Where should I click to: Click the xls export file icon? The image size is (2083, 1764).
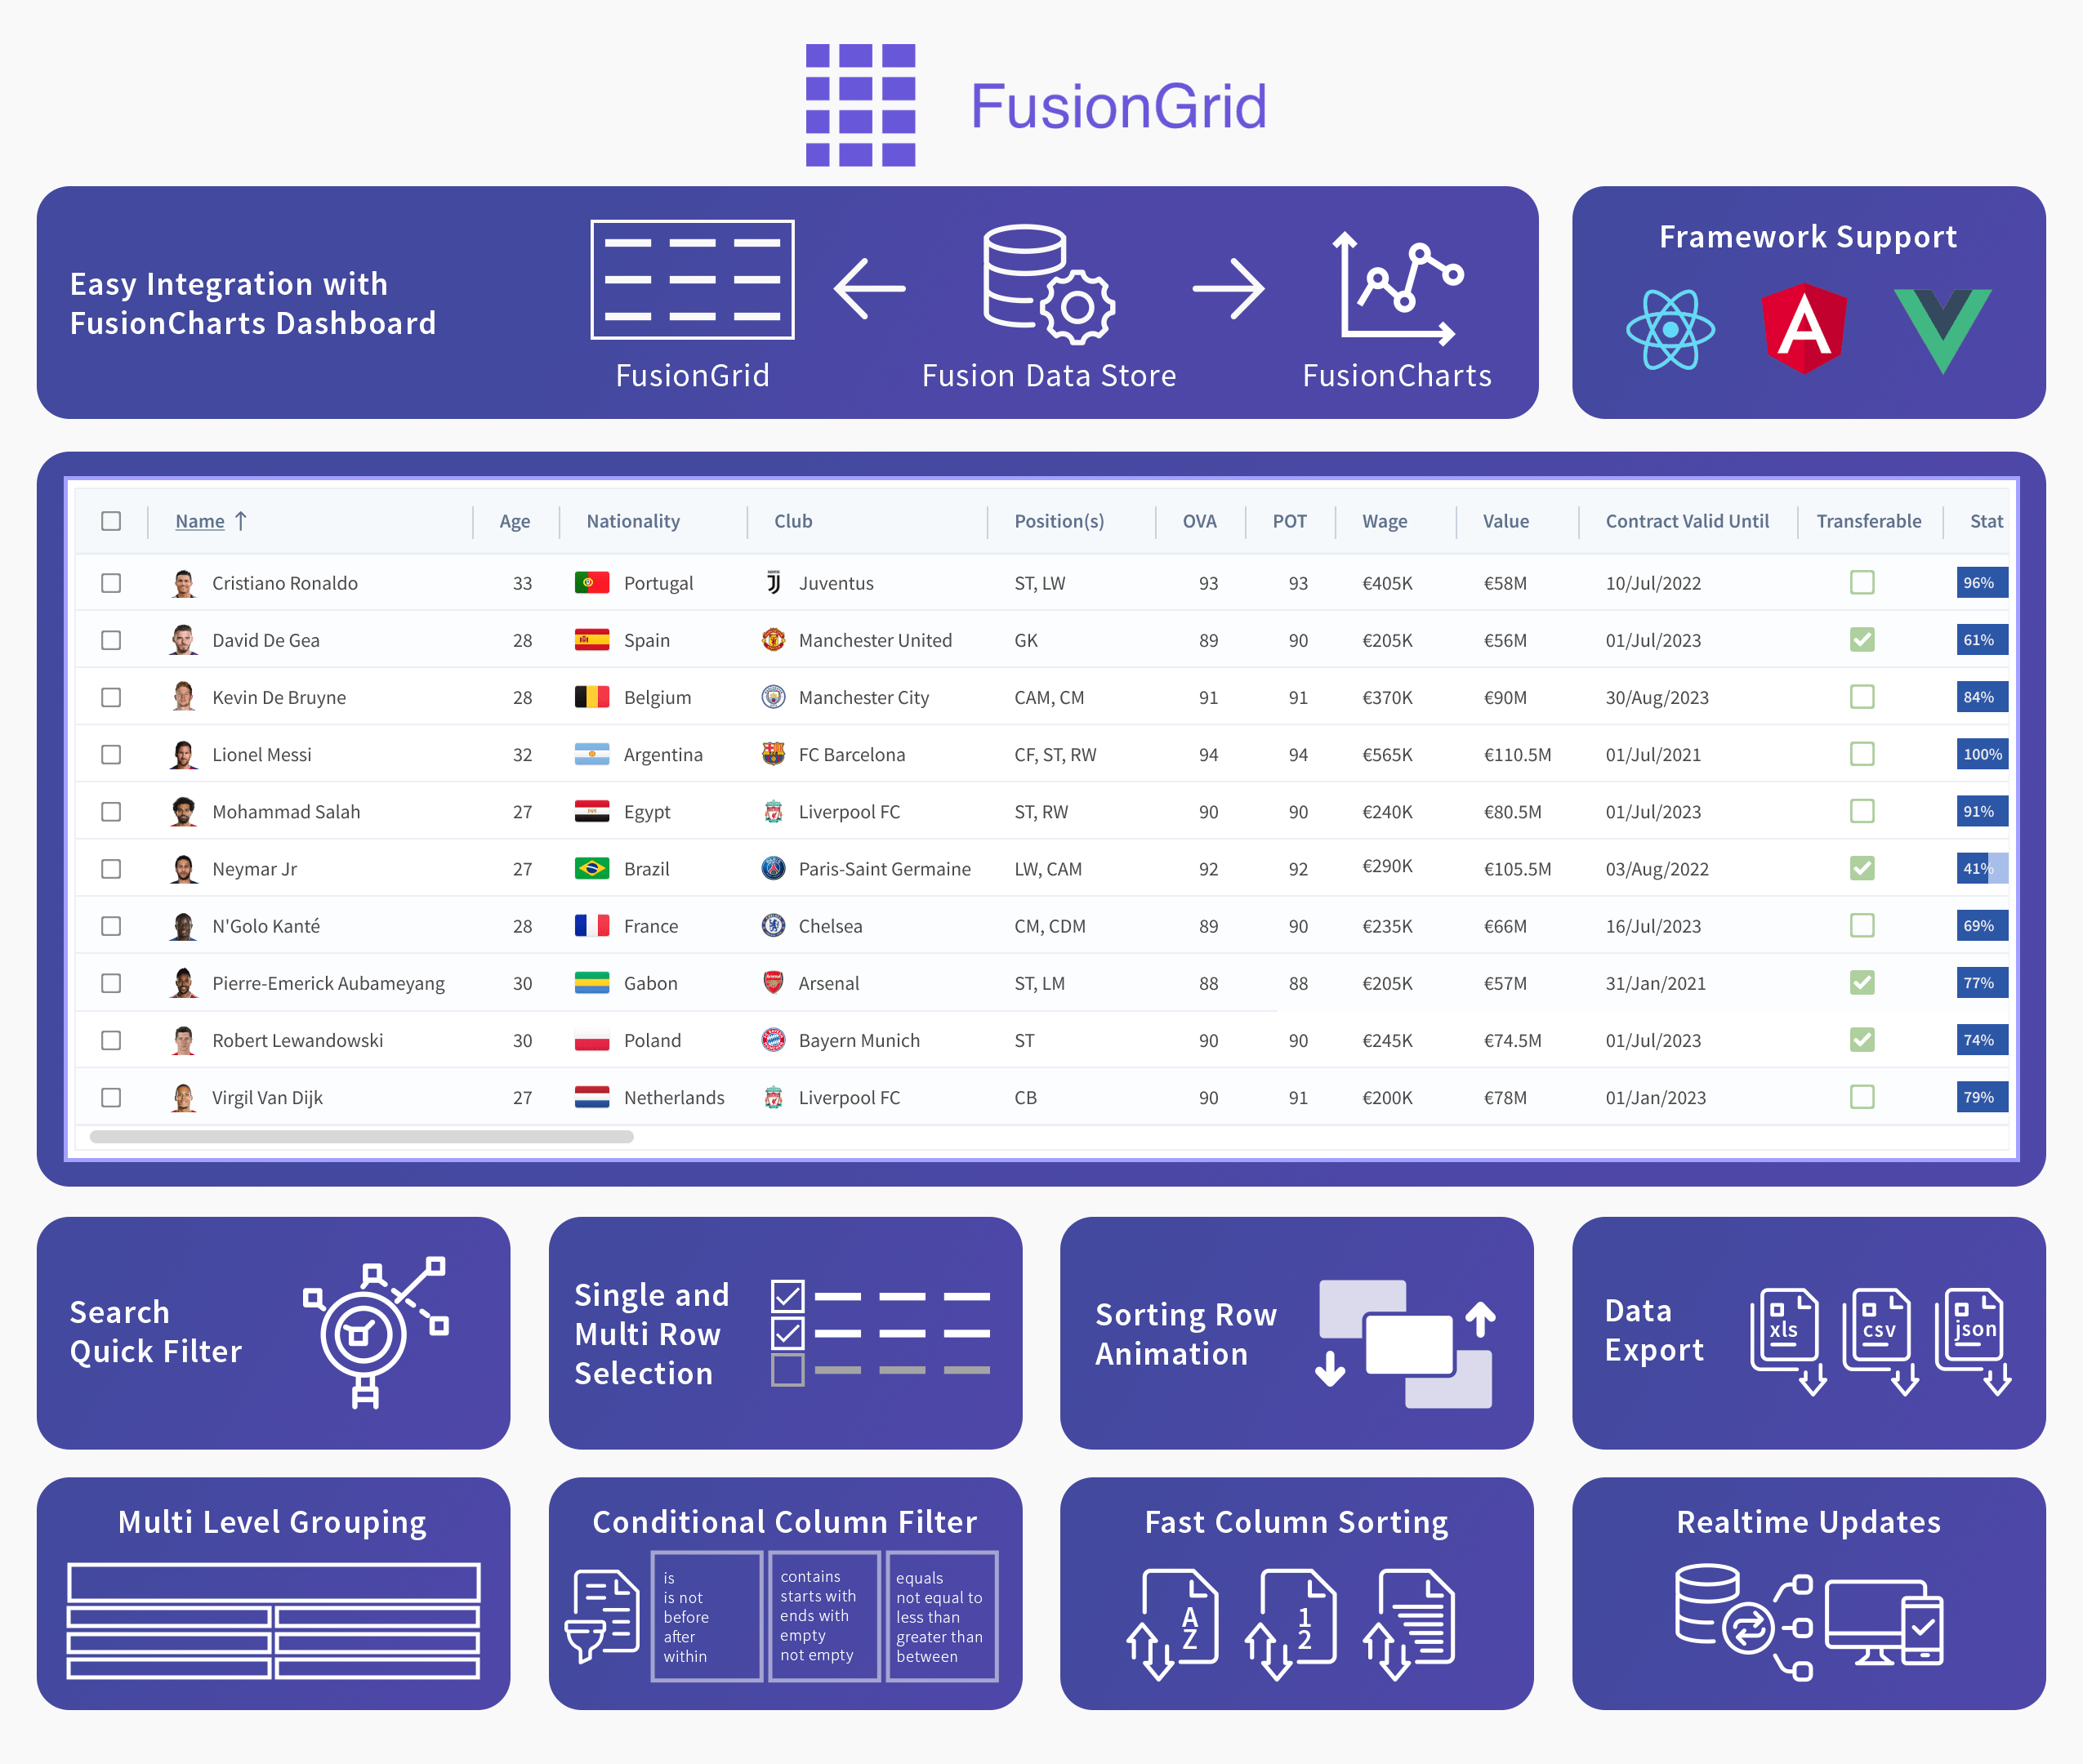coord(1788,1341)
